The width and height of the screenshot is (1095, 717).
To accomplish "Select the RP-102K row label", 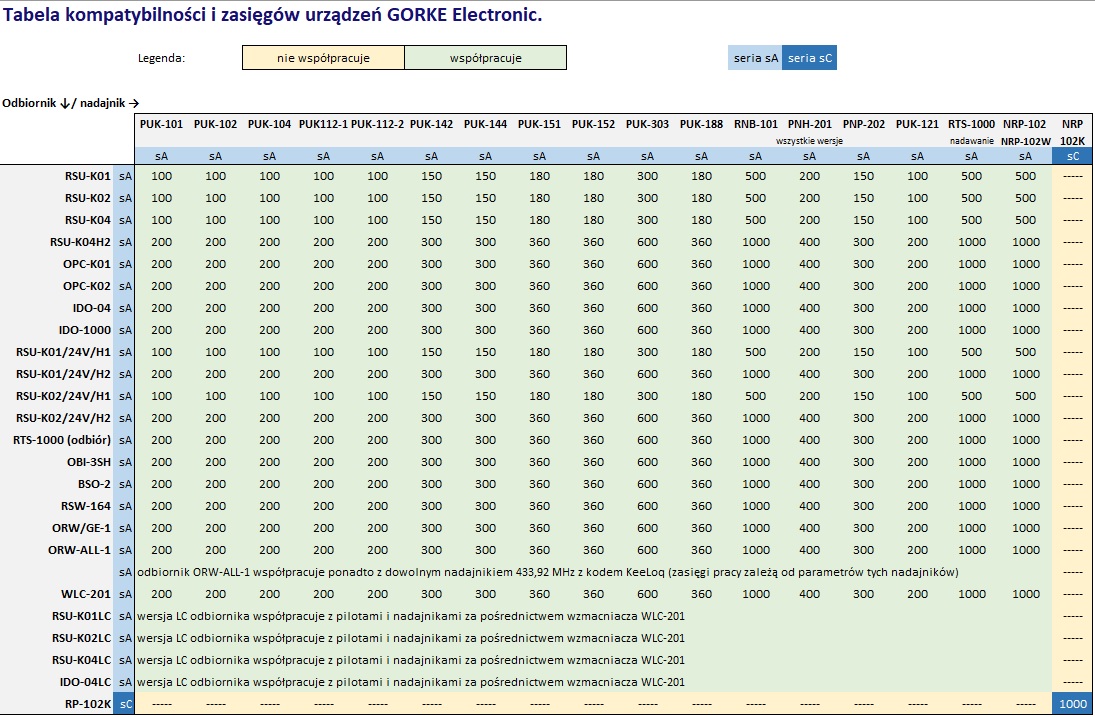I will click(85, 704).
